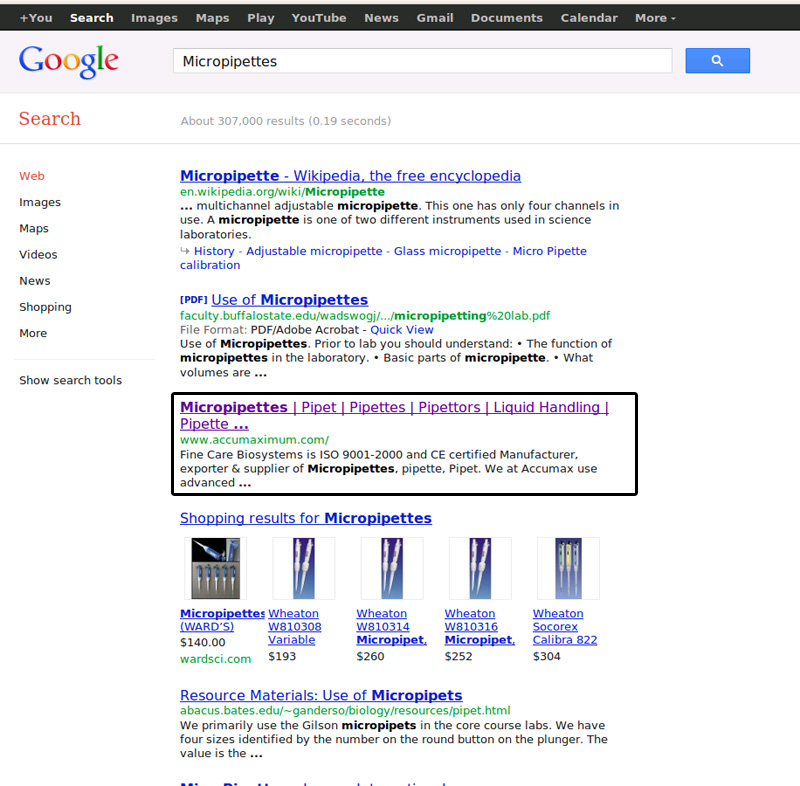Viewport: 800px width, 786px height.
Task: Click the About 307,000 results text
Action: tap(286, 121)
